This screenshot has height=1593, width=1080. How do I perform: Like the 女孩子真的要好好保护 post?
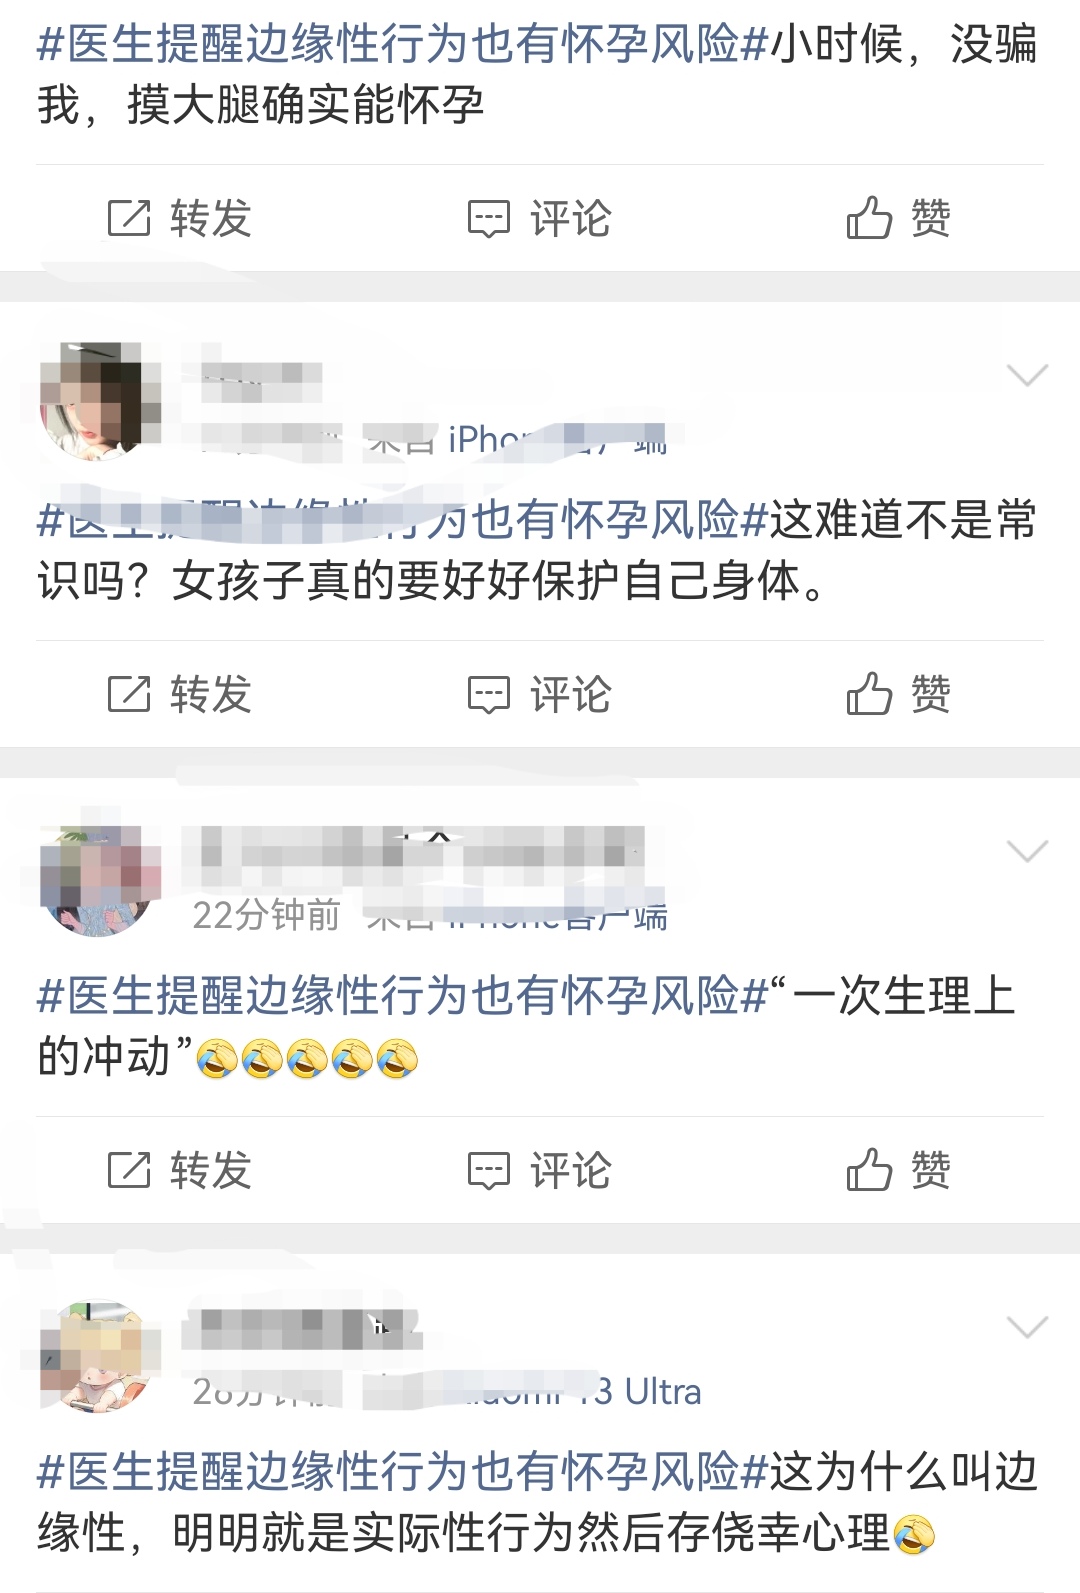[x=899, y=694]
